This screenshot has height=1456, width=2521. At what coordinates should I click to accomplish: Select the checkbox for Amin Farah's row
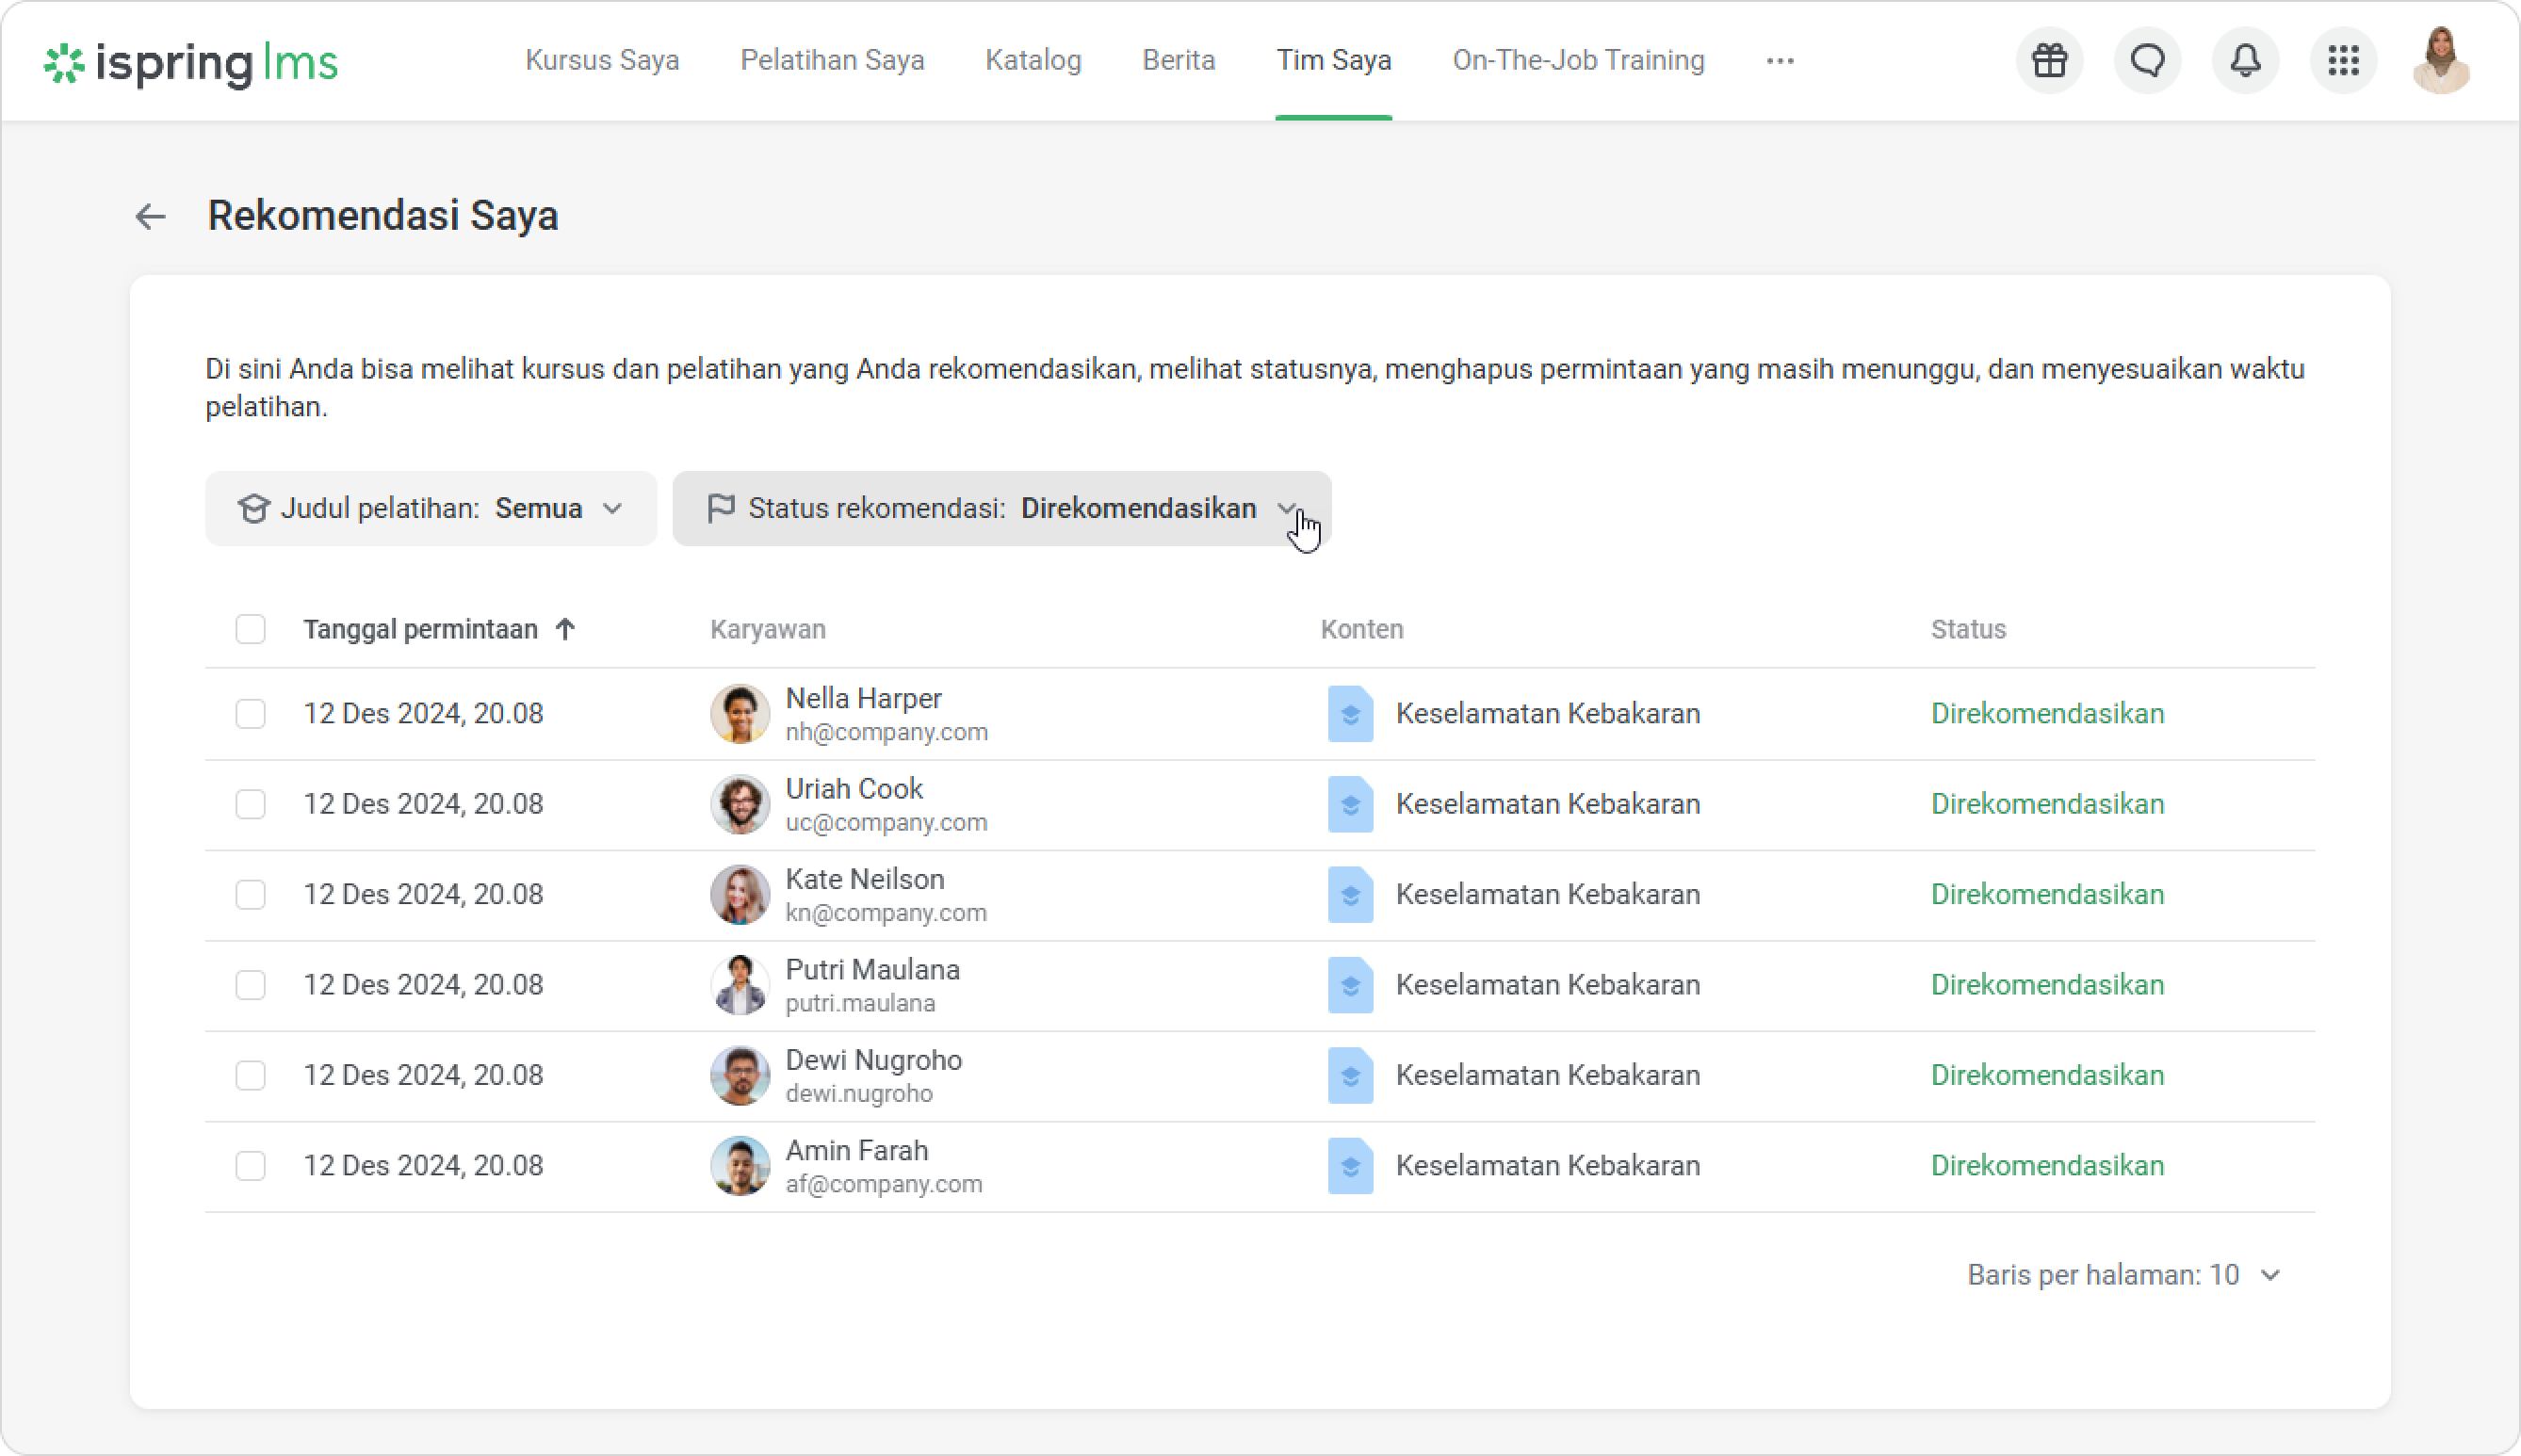(x=250, y=1166)
